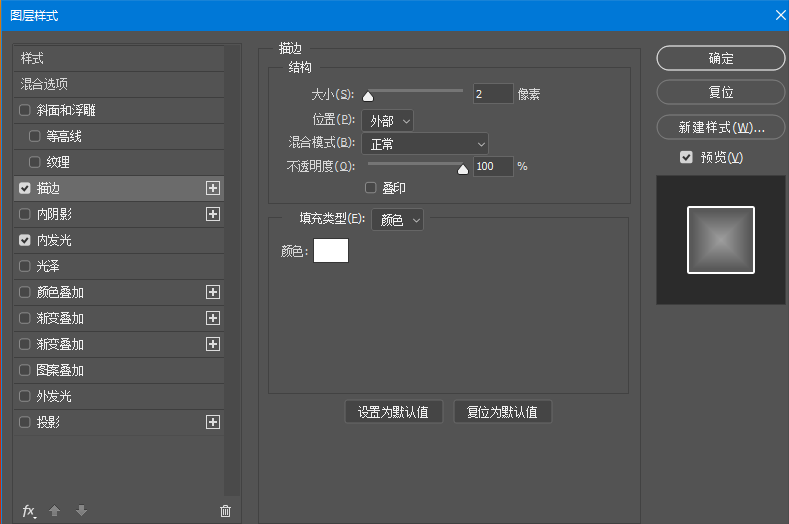Click the 大小 size slider handle
Viewport: 789px width, 524px height.
368,96
